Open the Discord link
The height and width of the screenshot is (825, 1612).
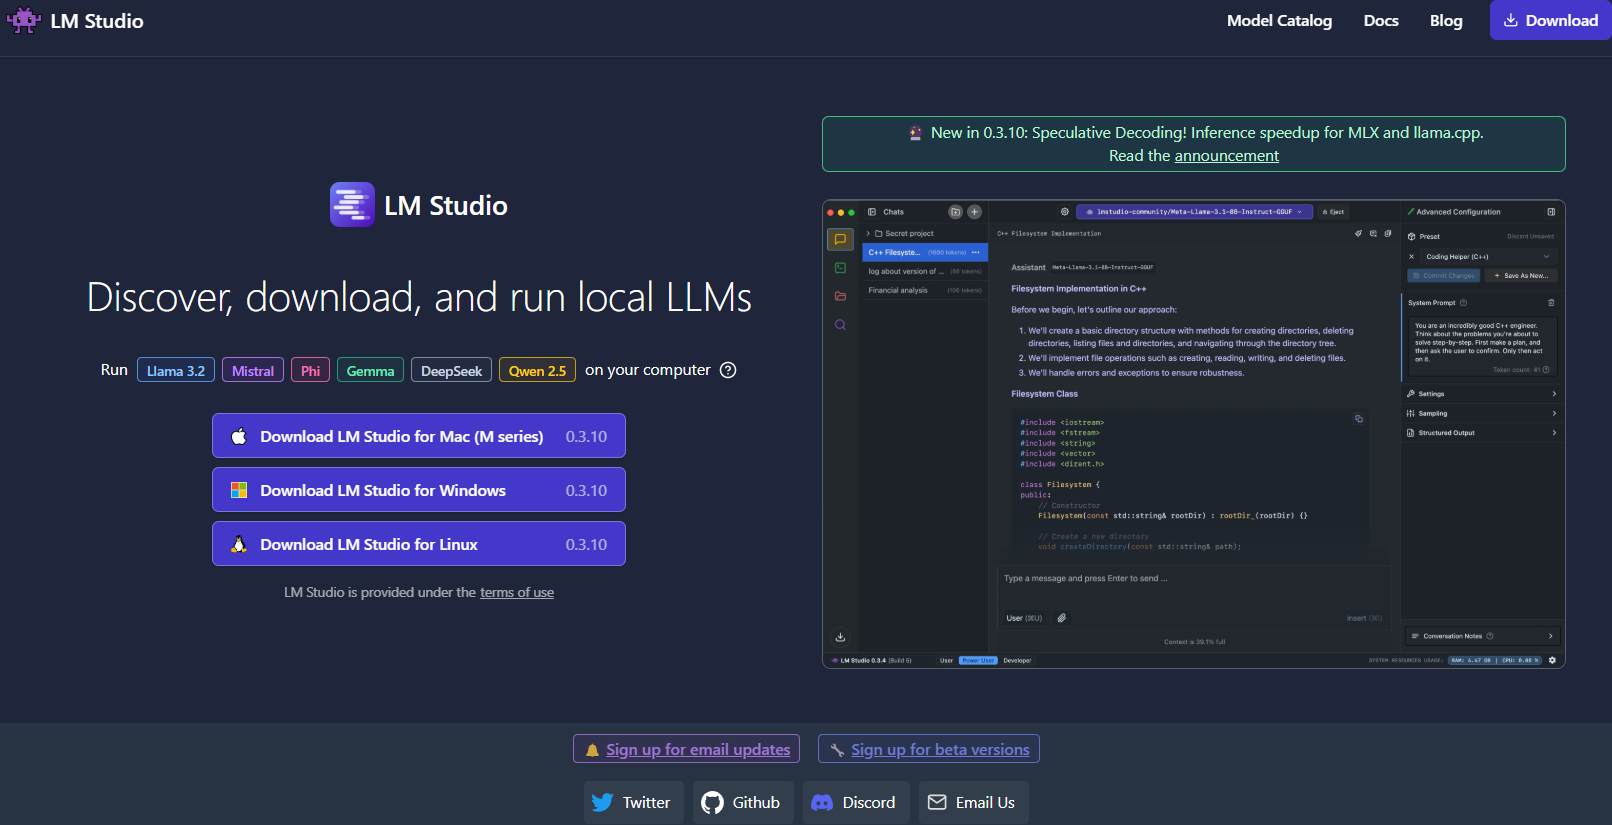(x=856, y=802)
